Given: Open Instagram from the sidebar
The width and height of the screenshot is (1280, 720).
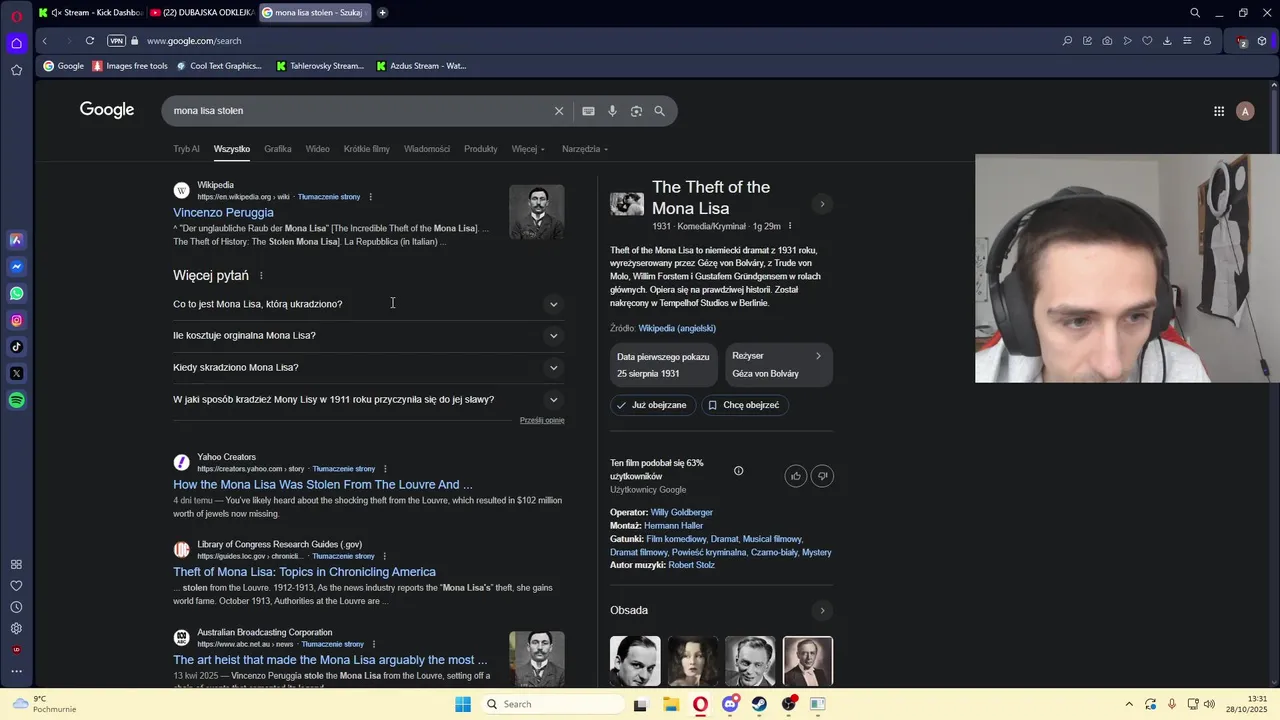Looking at the screenshot, I should tap(16, 321).
